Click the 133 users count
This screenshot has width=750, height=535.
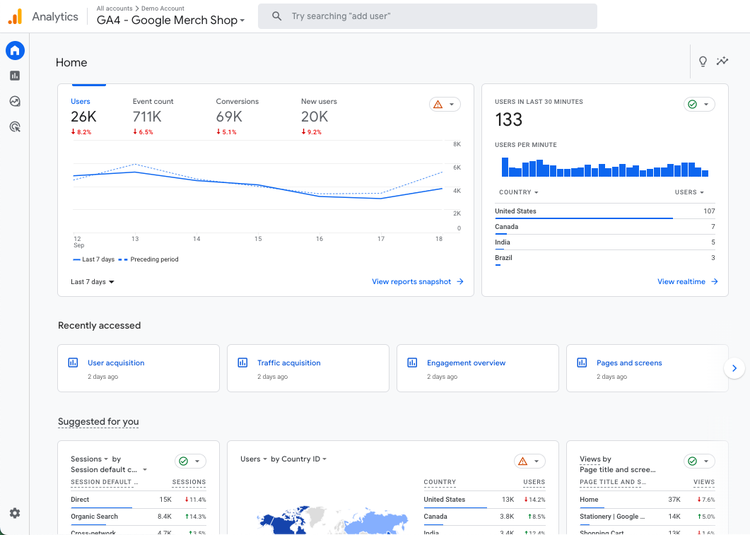click(508, 119)
